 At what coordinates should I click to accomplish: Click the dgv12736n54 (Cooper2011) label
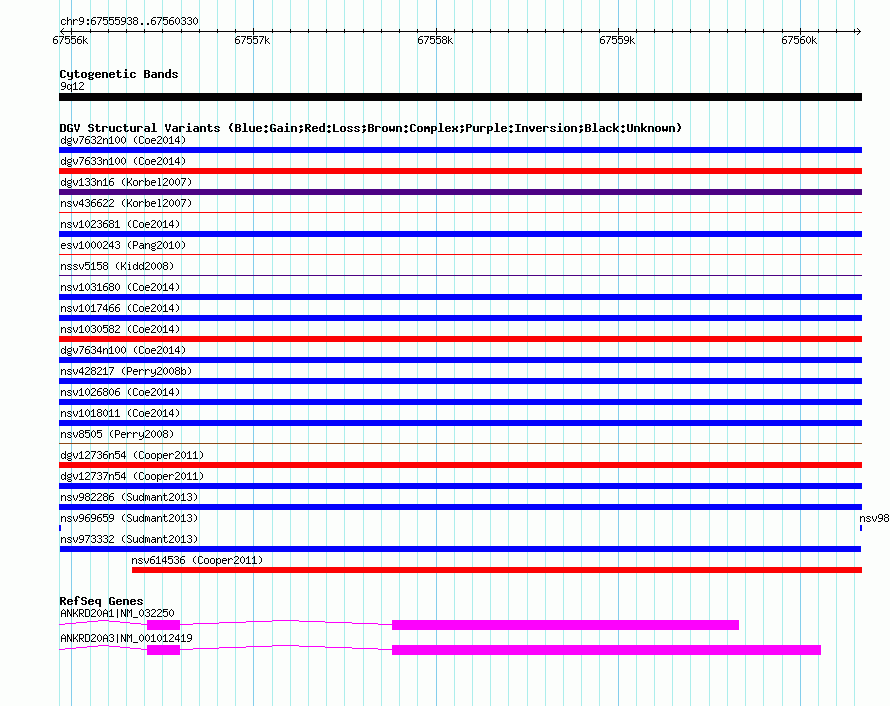132,455
